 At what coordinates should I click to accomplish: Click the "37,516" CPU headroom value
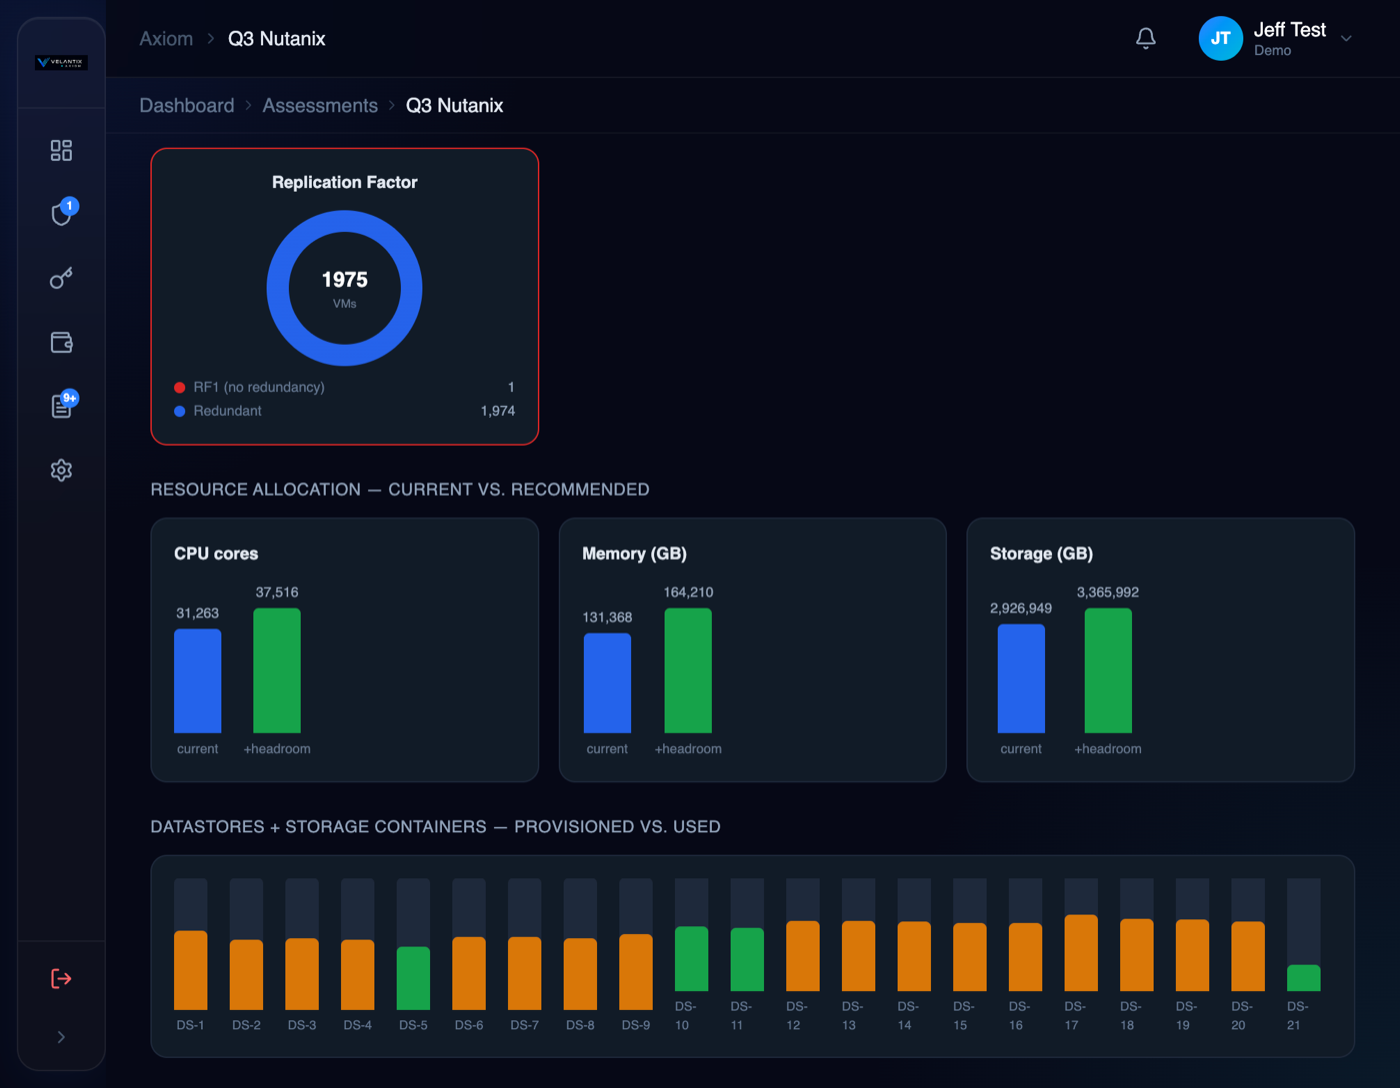tap(277, 592)
